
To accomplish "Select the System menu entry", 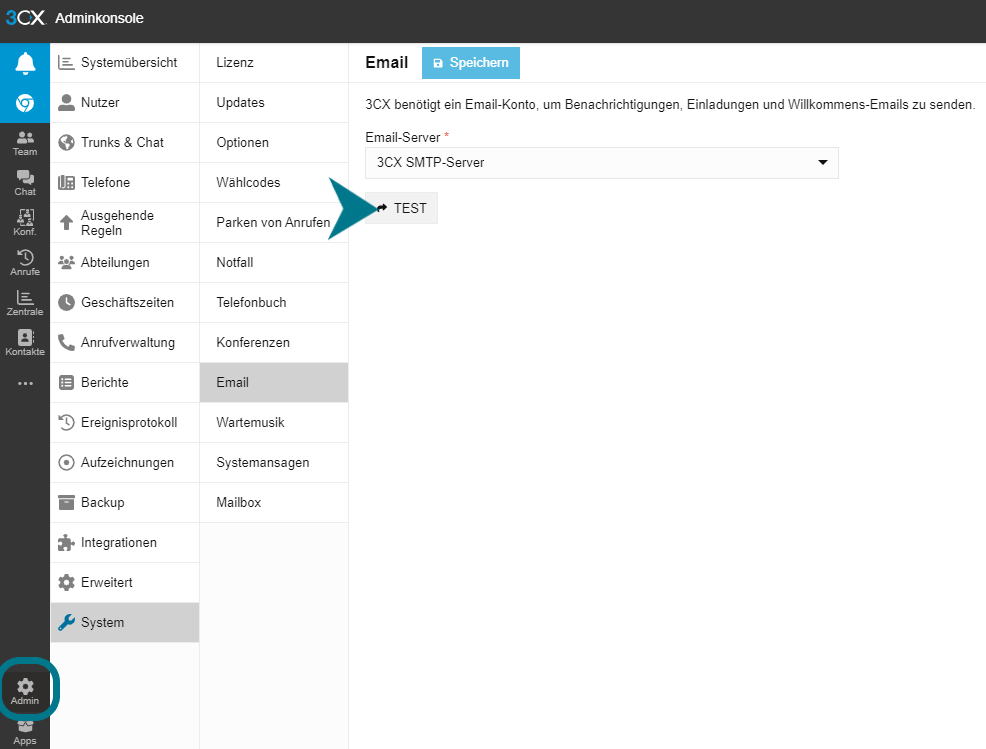I will click(x=125, y=623).
